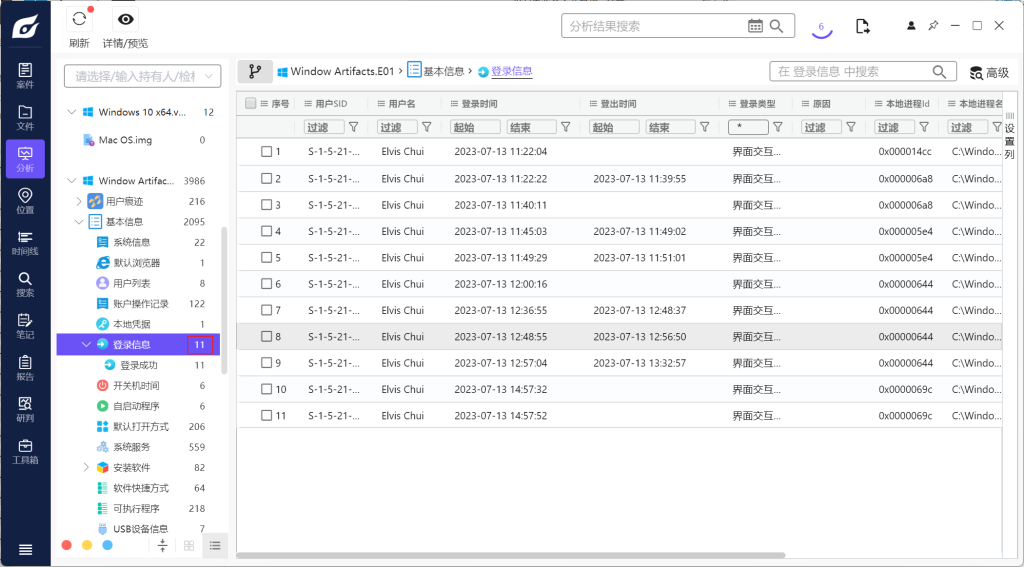The height and width of the screenshot is (567, 1024).
Task: Tick the checkbox for row 8
Action: 267,337
